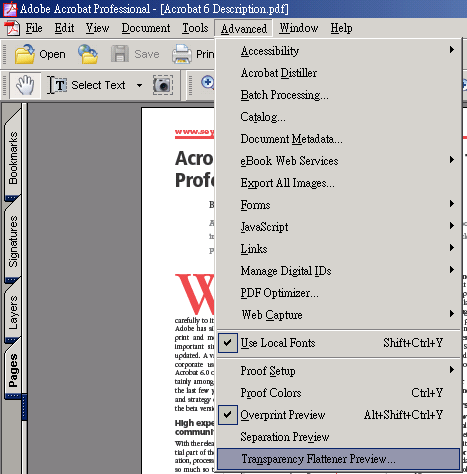Click the Acrobat PDF document icon in menu bar

click(x=12, y=28)
